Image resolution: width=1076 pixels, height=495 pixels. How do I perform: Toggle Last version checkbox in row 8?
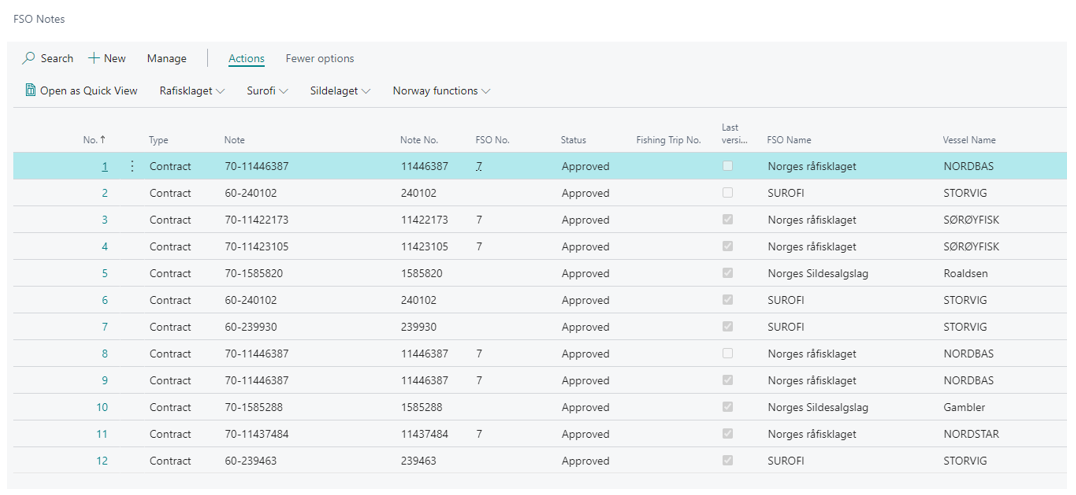727,354
